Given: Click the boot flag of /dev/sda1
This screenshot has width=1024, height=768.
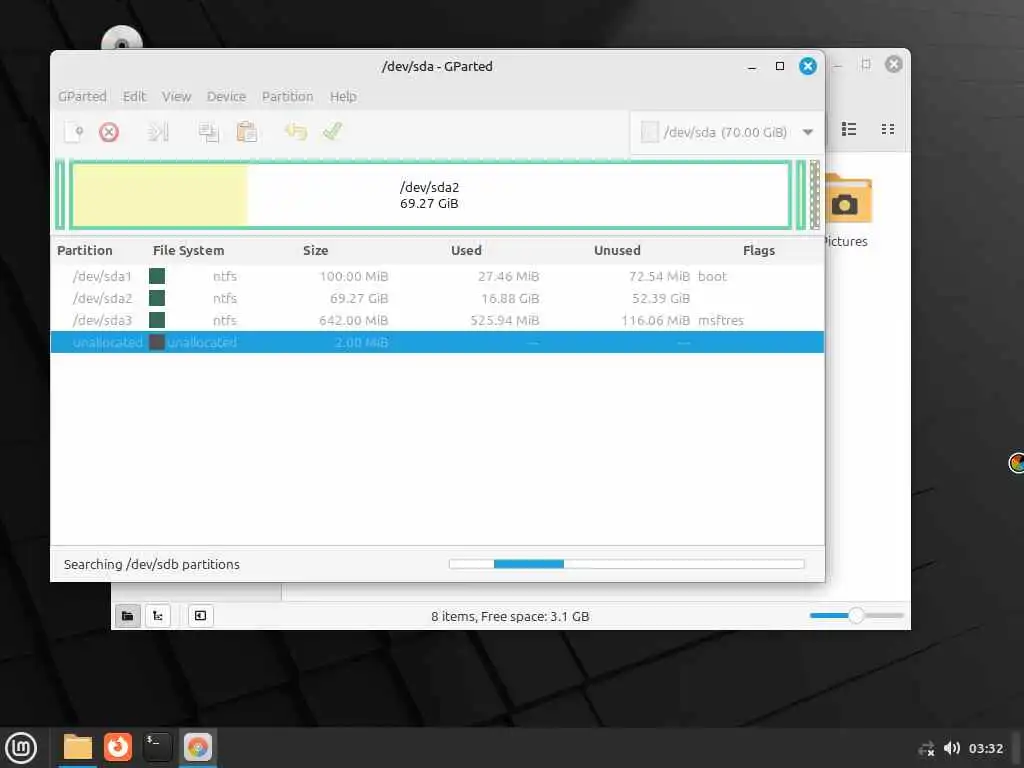Looking at the screenshot, I should pos(712,276).
